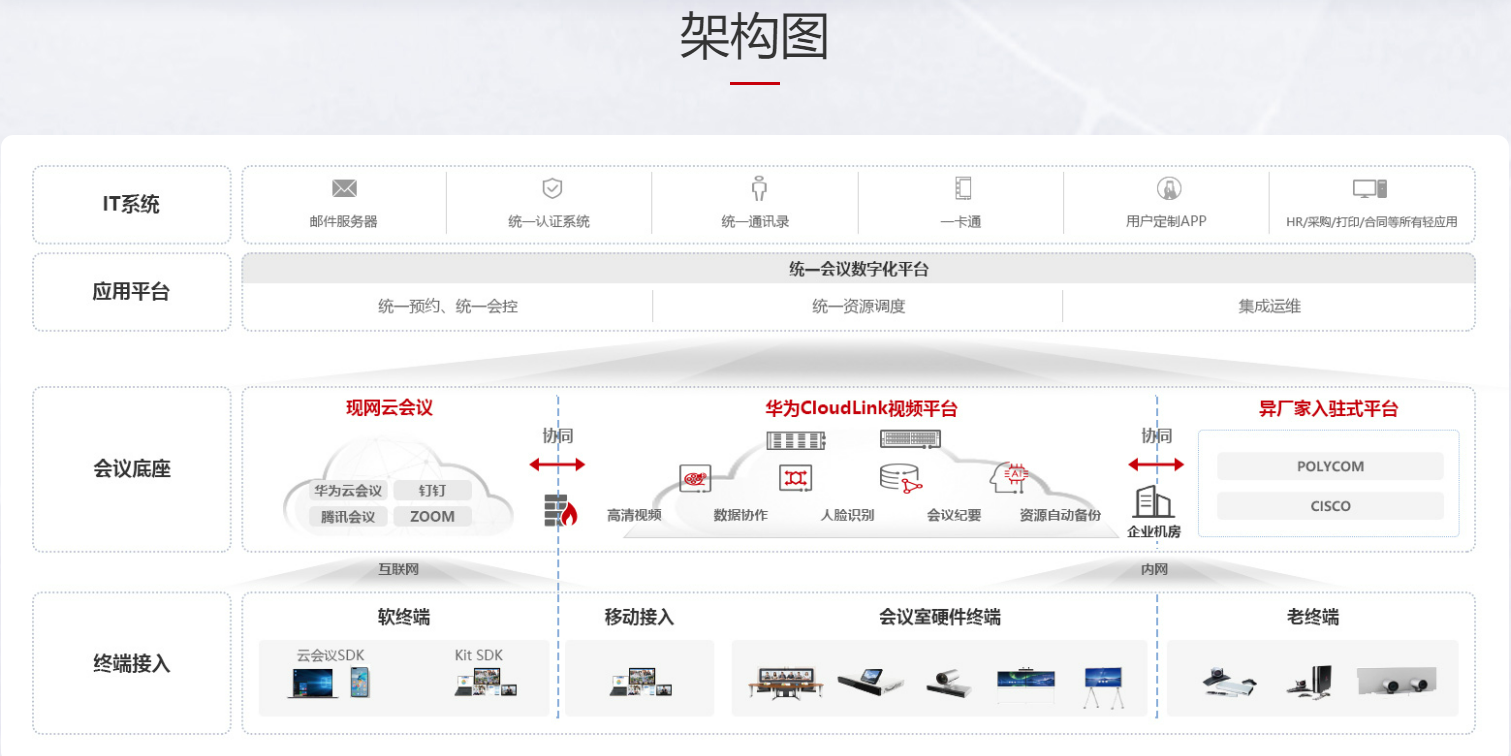Click the AI head chip icon
The width and height of the screenshot is (1511, 756).
pos(1010,478)
